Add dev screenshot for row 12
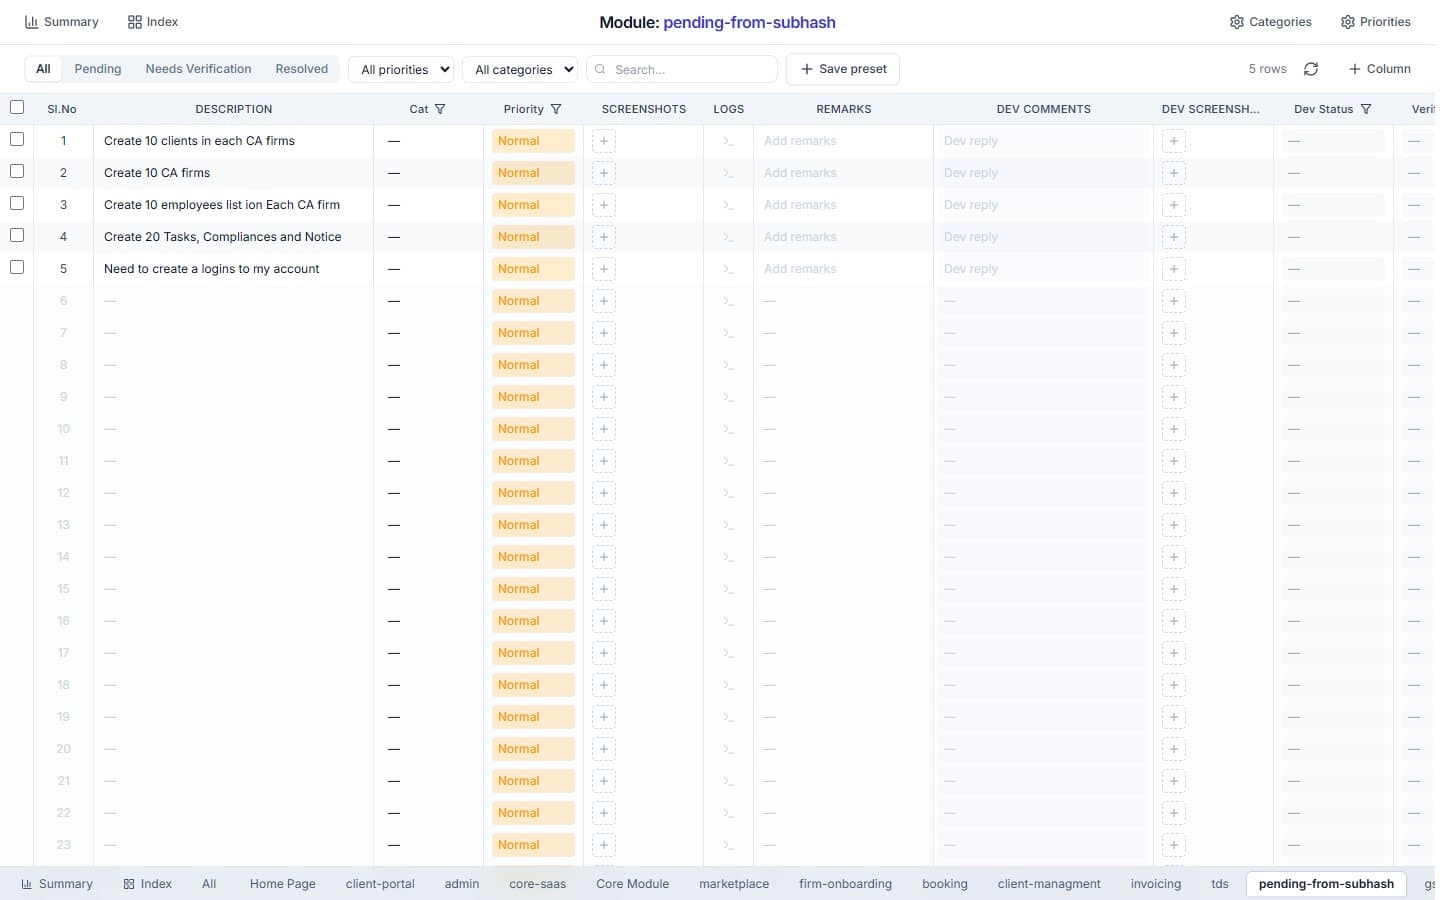 [x=1174, y=493]
